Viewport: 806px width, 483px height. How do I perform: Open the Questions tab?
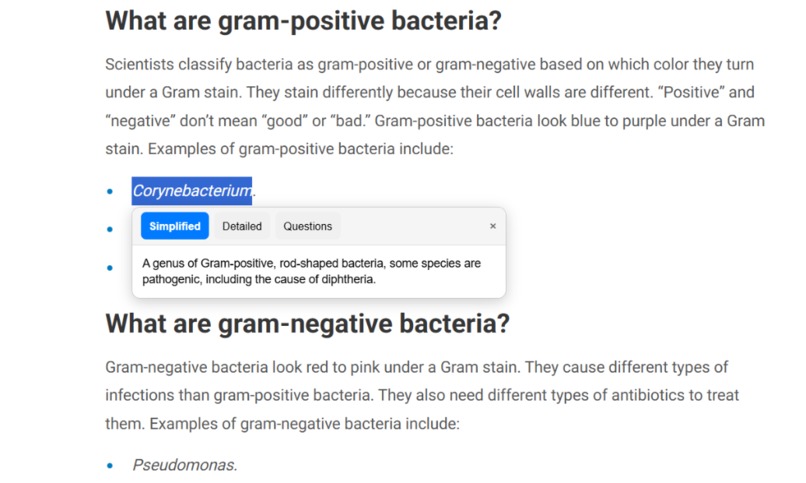point(307,226)
